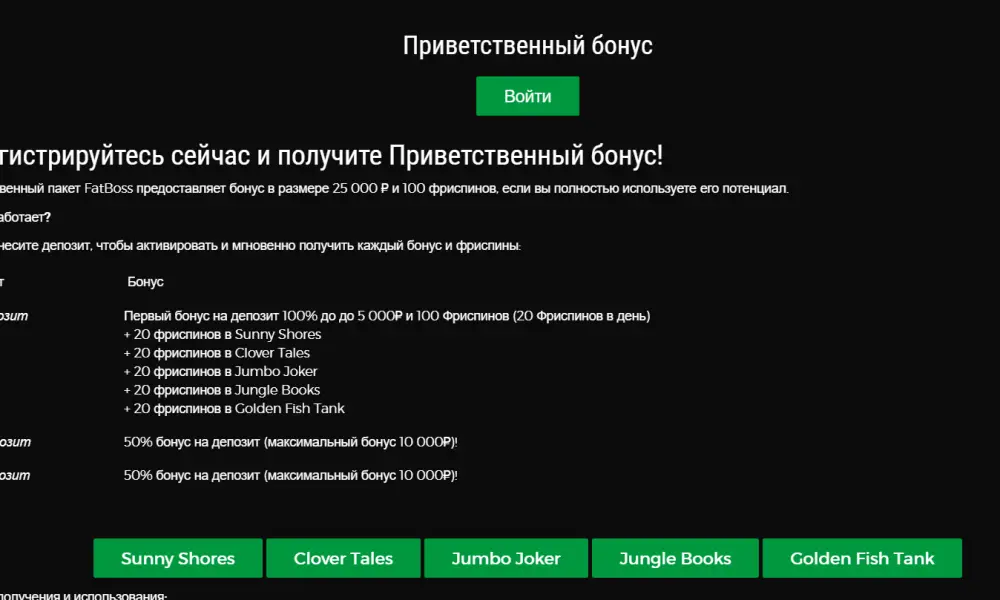The image size is (1000, 600).
Task: Open the Sunny Shores game button
Action: point(178,558)
